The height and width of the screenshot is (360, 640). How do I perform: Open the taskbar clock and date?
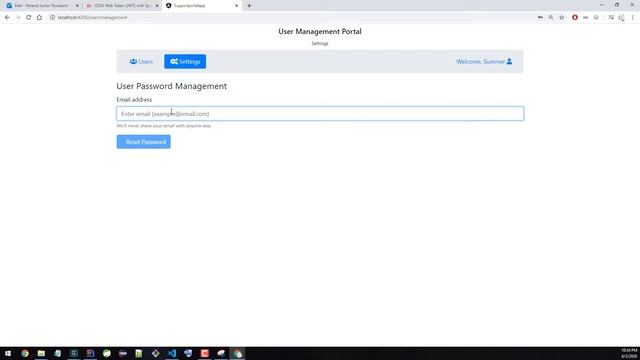629,353
